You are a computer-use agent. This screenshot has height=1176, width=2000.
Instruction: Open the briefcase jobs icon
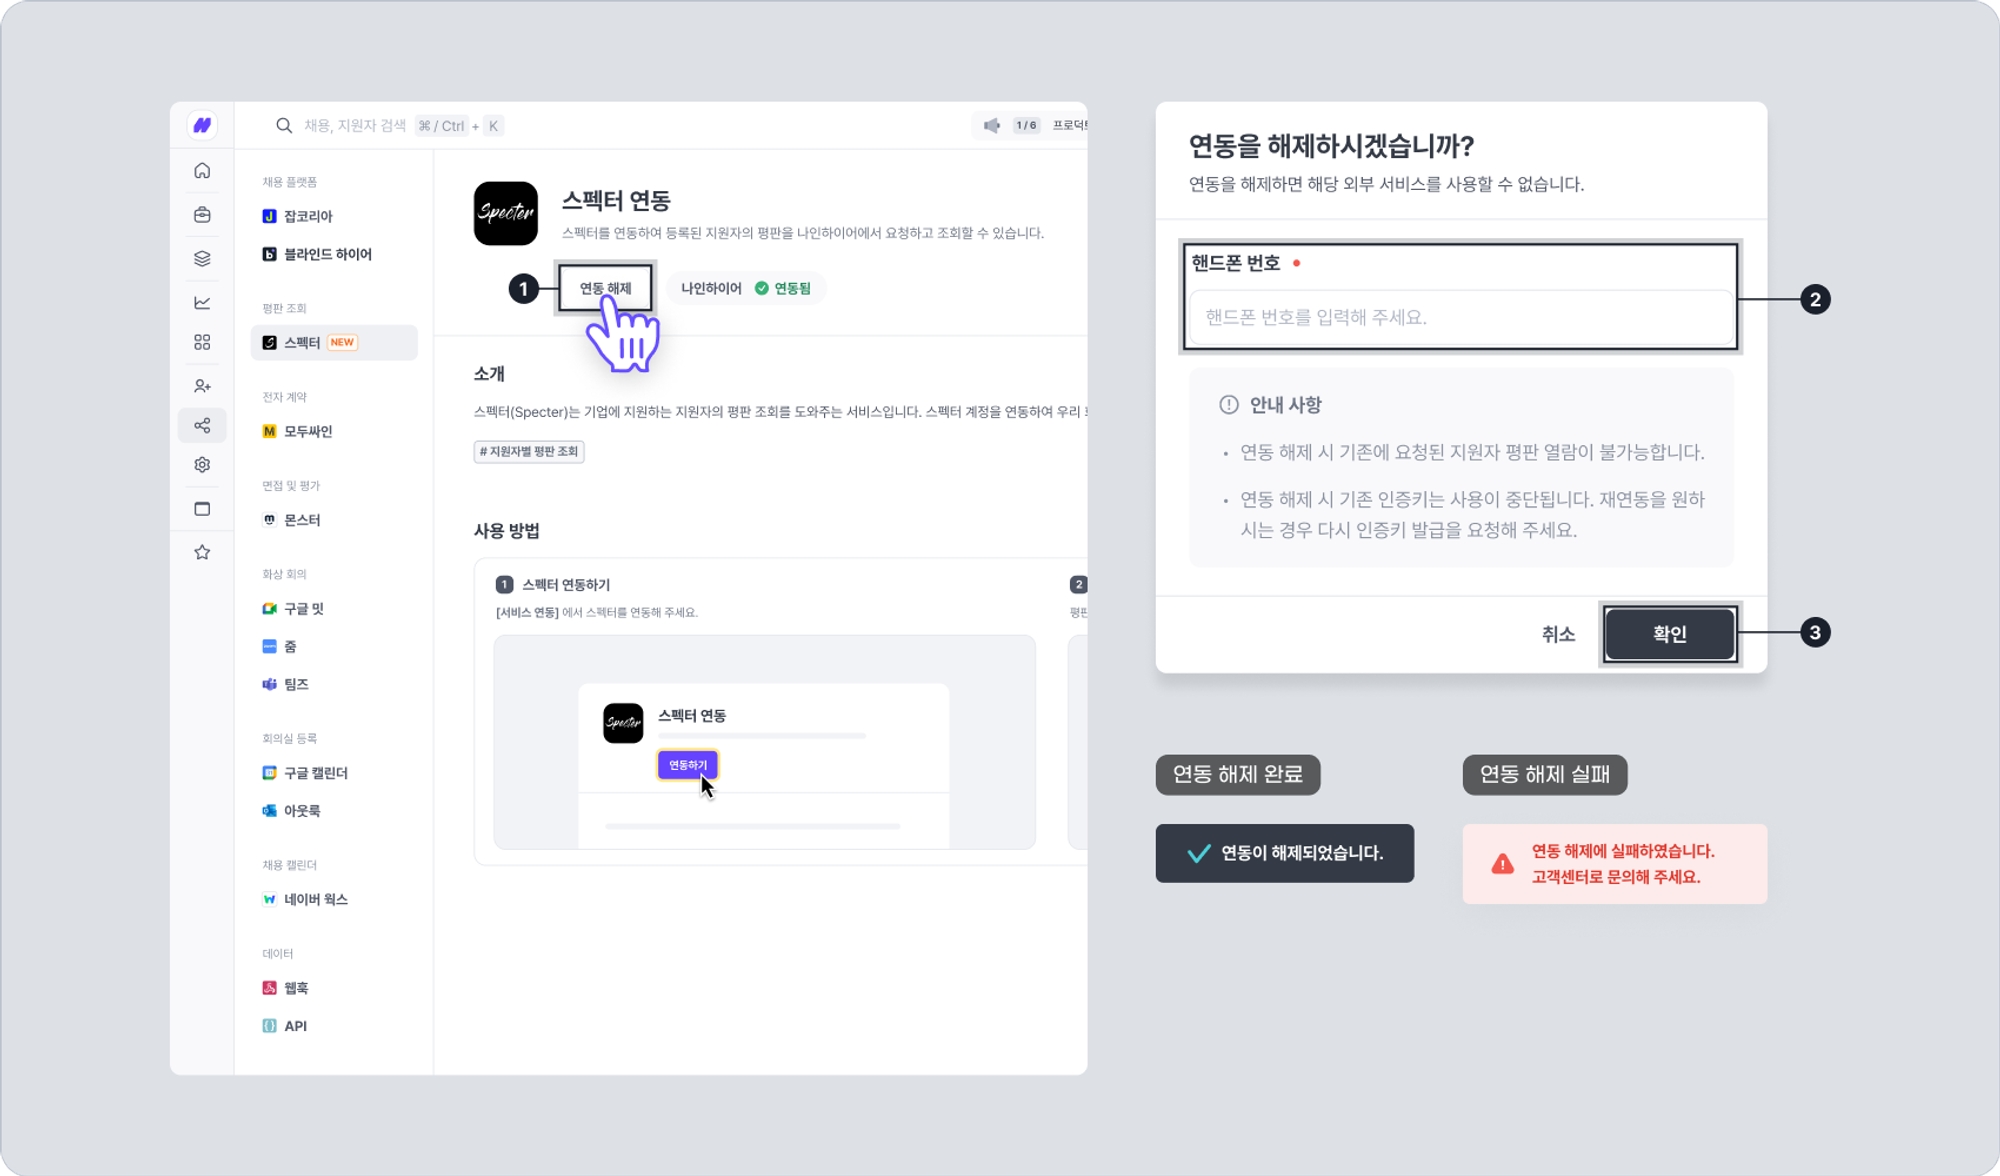[202, 215]
